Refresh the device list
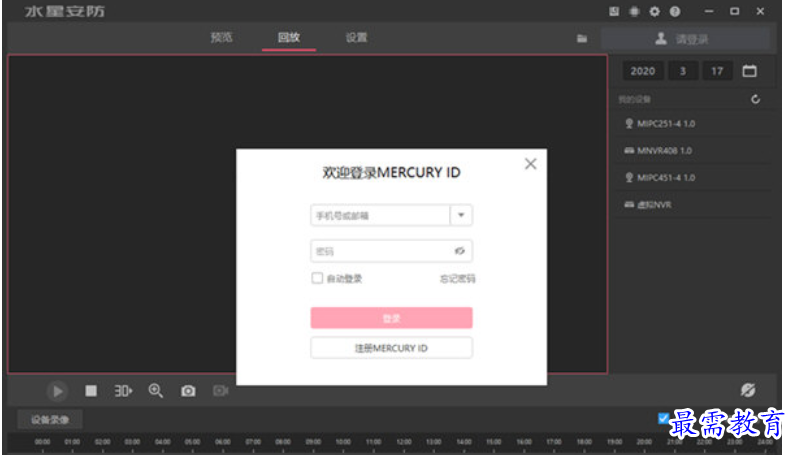The height and width of the screenshot is (455, 793). coord(756,99)
